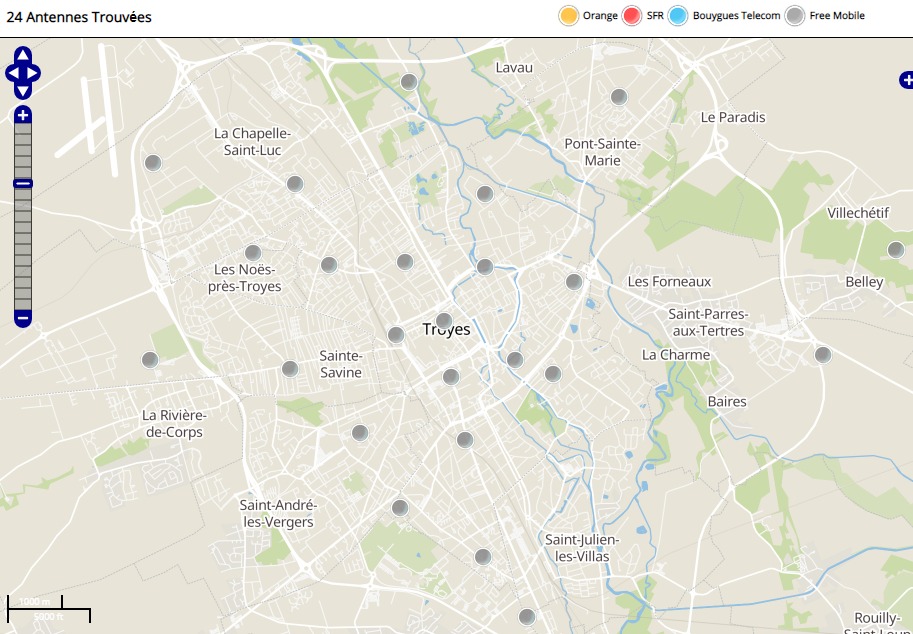Select the antenna marker above Belley near Villechétif

pos(896,250)
